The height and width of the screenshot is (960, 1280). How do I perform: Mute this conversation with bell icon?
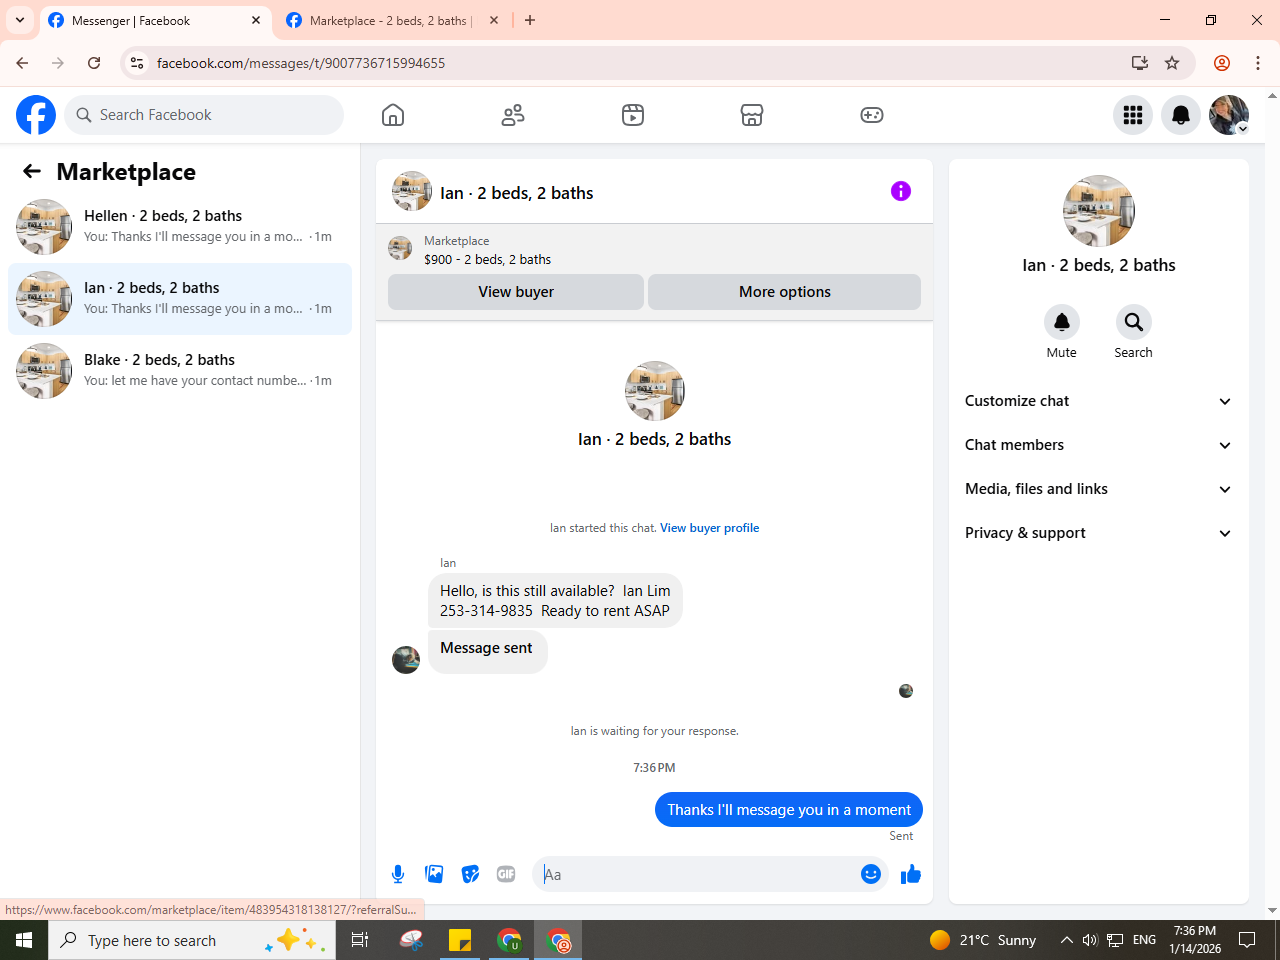pos(1062,322)
